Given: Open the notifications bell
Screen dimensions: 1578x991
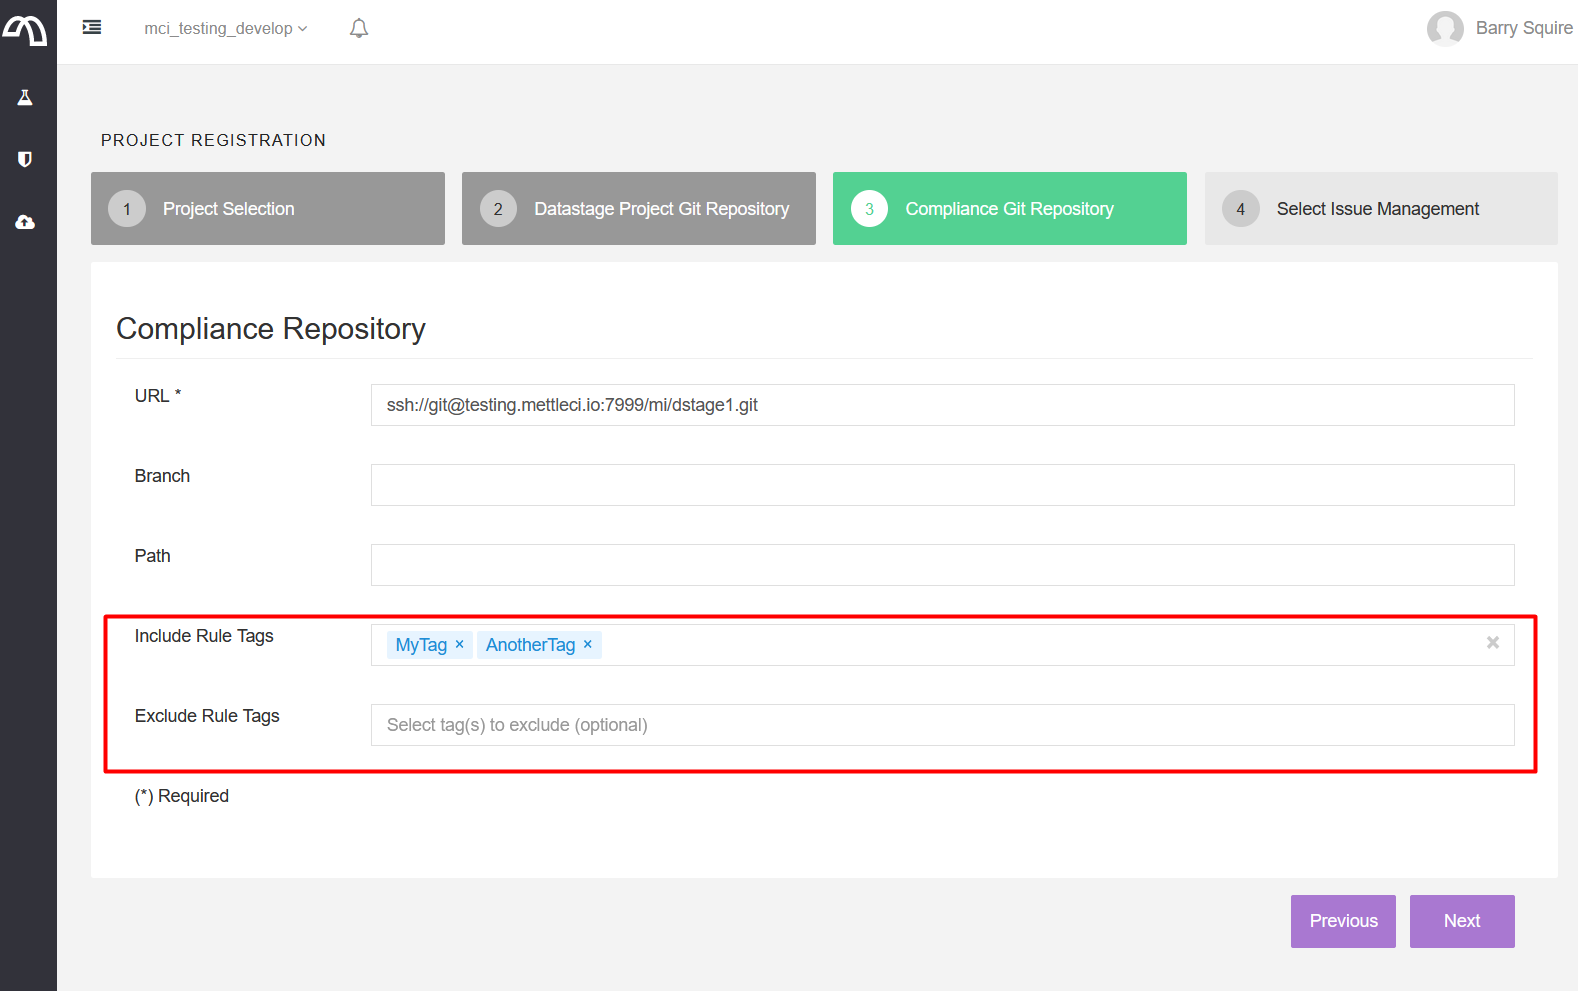Looking at the screenshot, I should (359, 29).
